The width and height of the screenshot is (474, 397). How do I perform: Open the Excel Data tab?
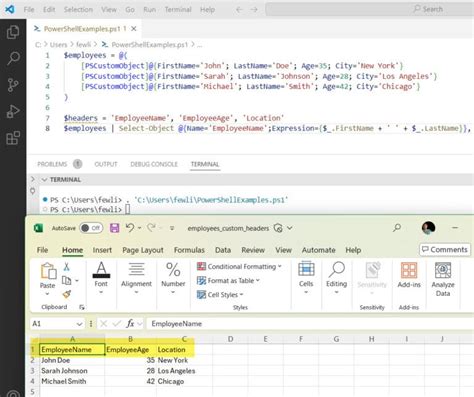pyautogui.click(x=223, y=250)
